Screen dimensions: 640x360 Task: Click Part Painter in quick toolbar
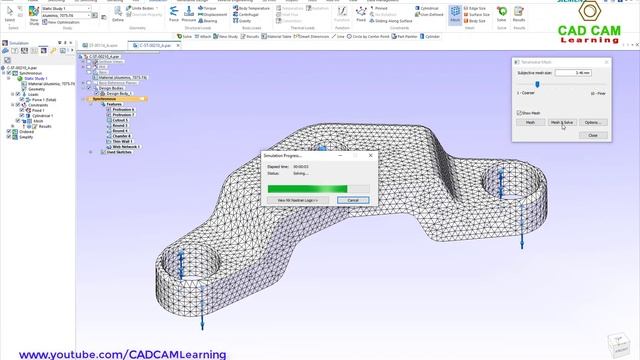[x=404, y=36]
